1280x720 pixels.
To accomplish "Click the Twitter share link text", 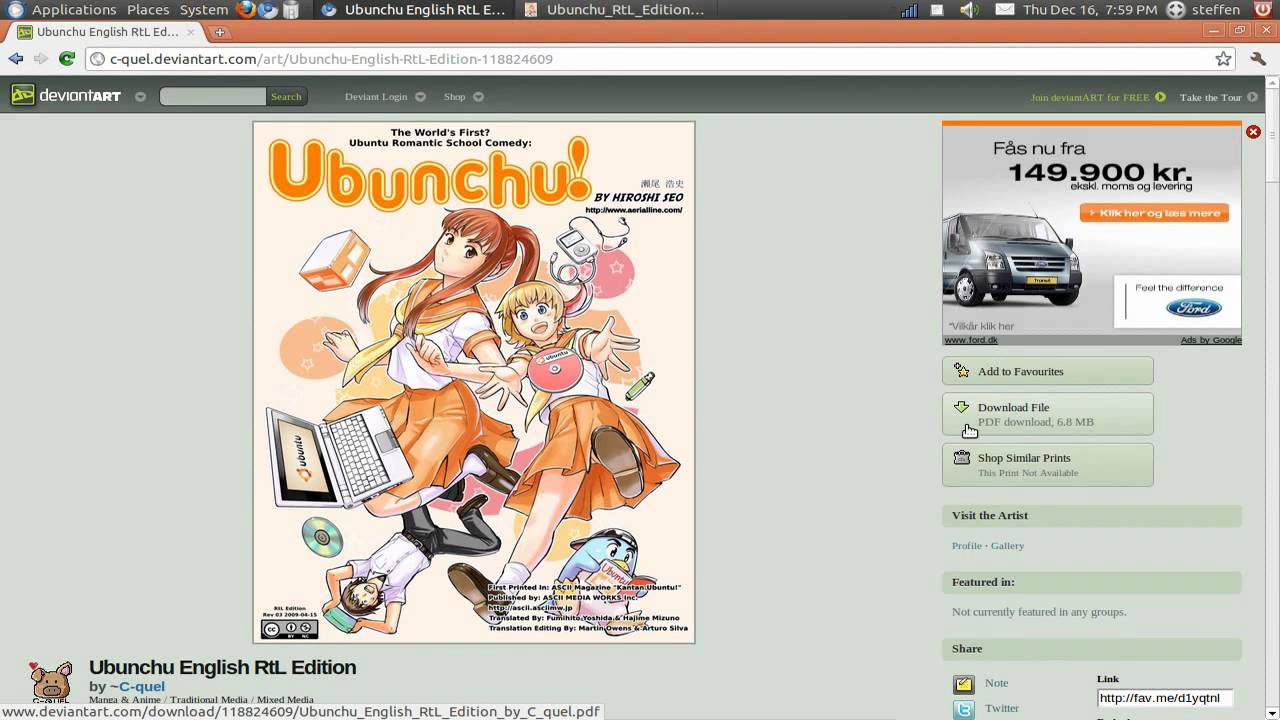I will point(1002,708).
